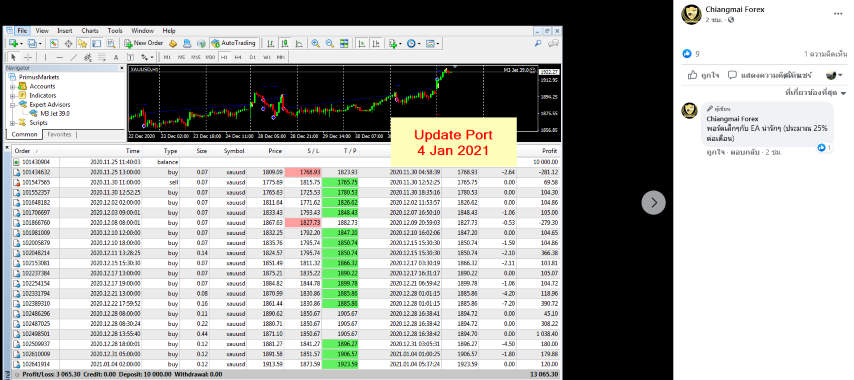The image size is (854, 380).
Task: Expand the Scripts tree node
Action: pos(12,123)
